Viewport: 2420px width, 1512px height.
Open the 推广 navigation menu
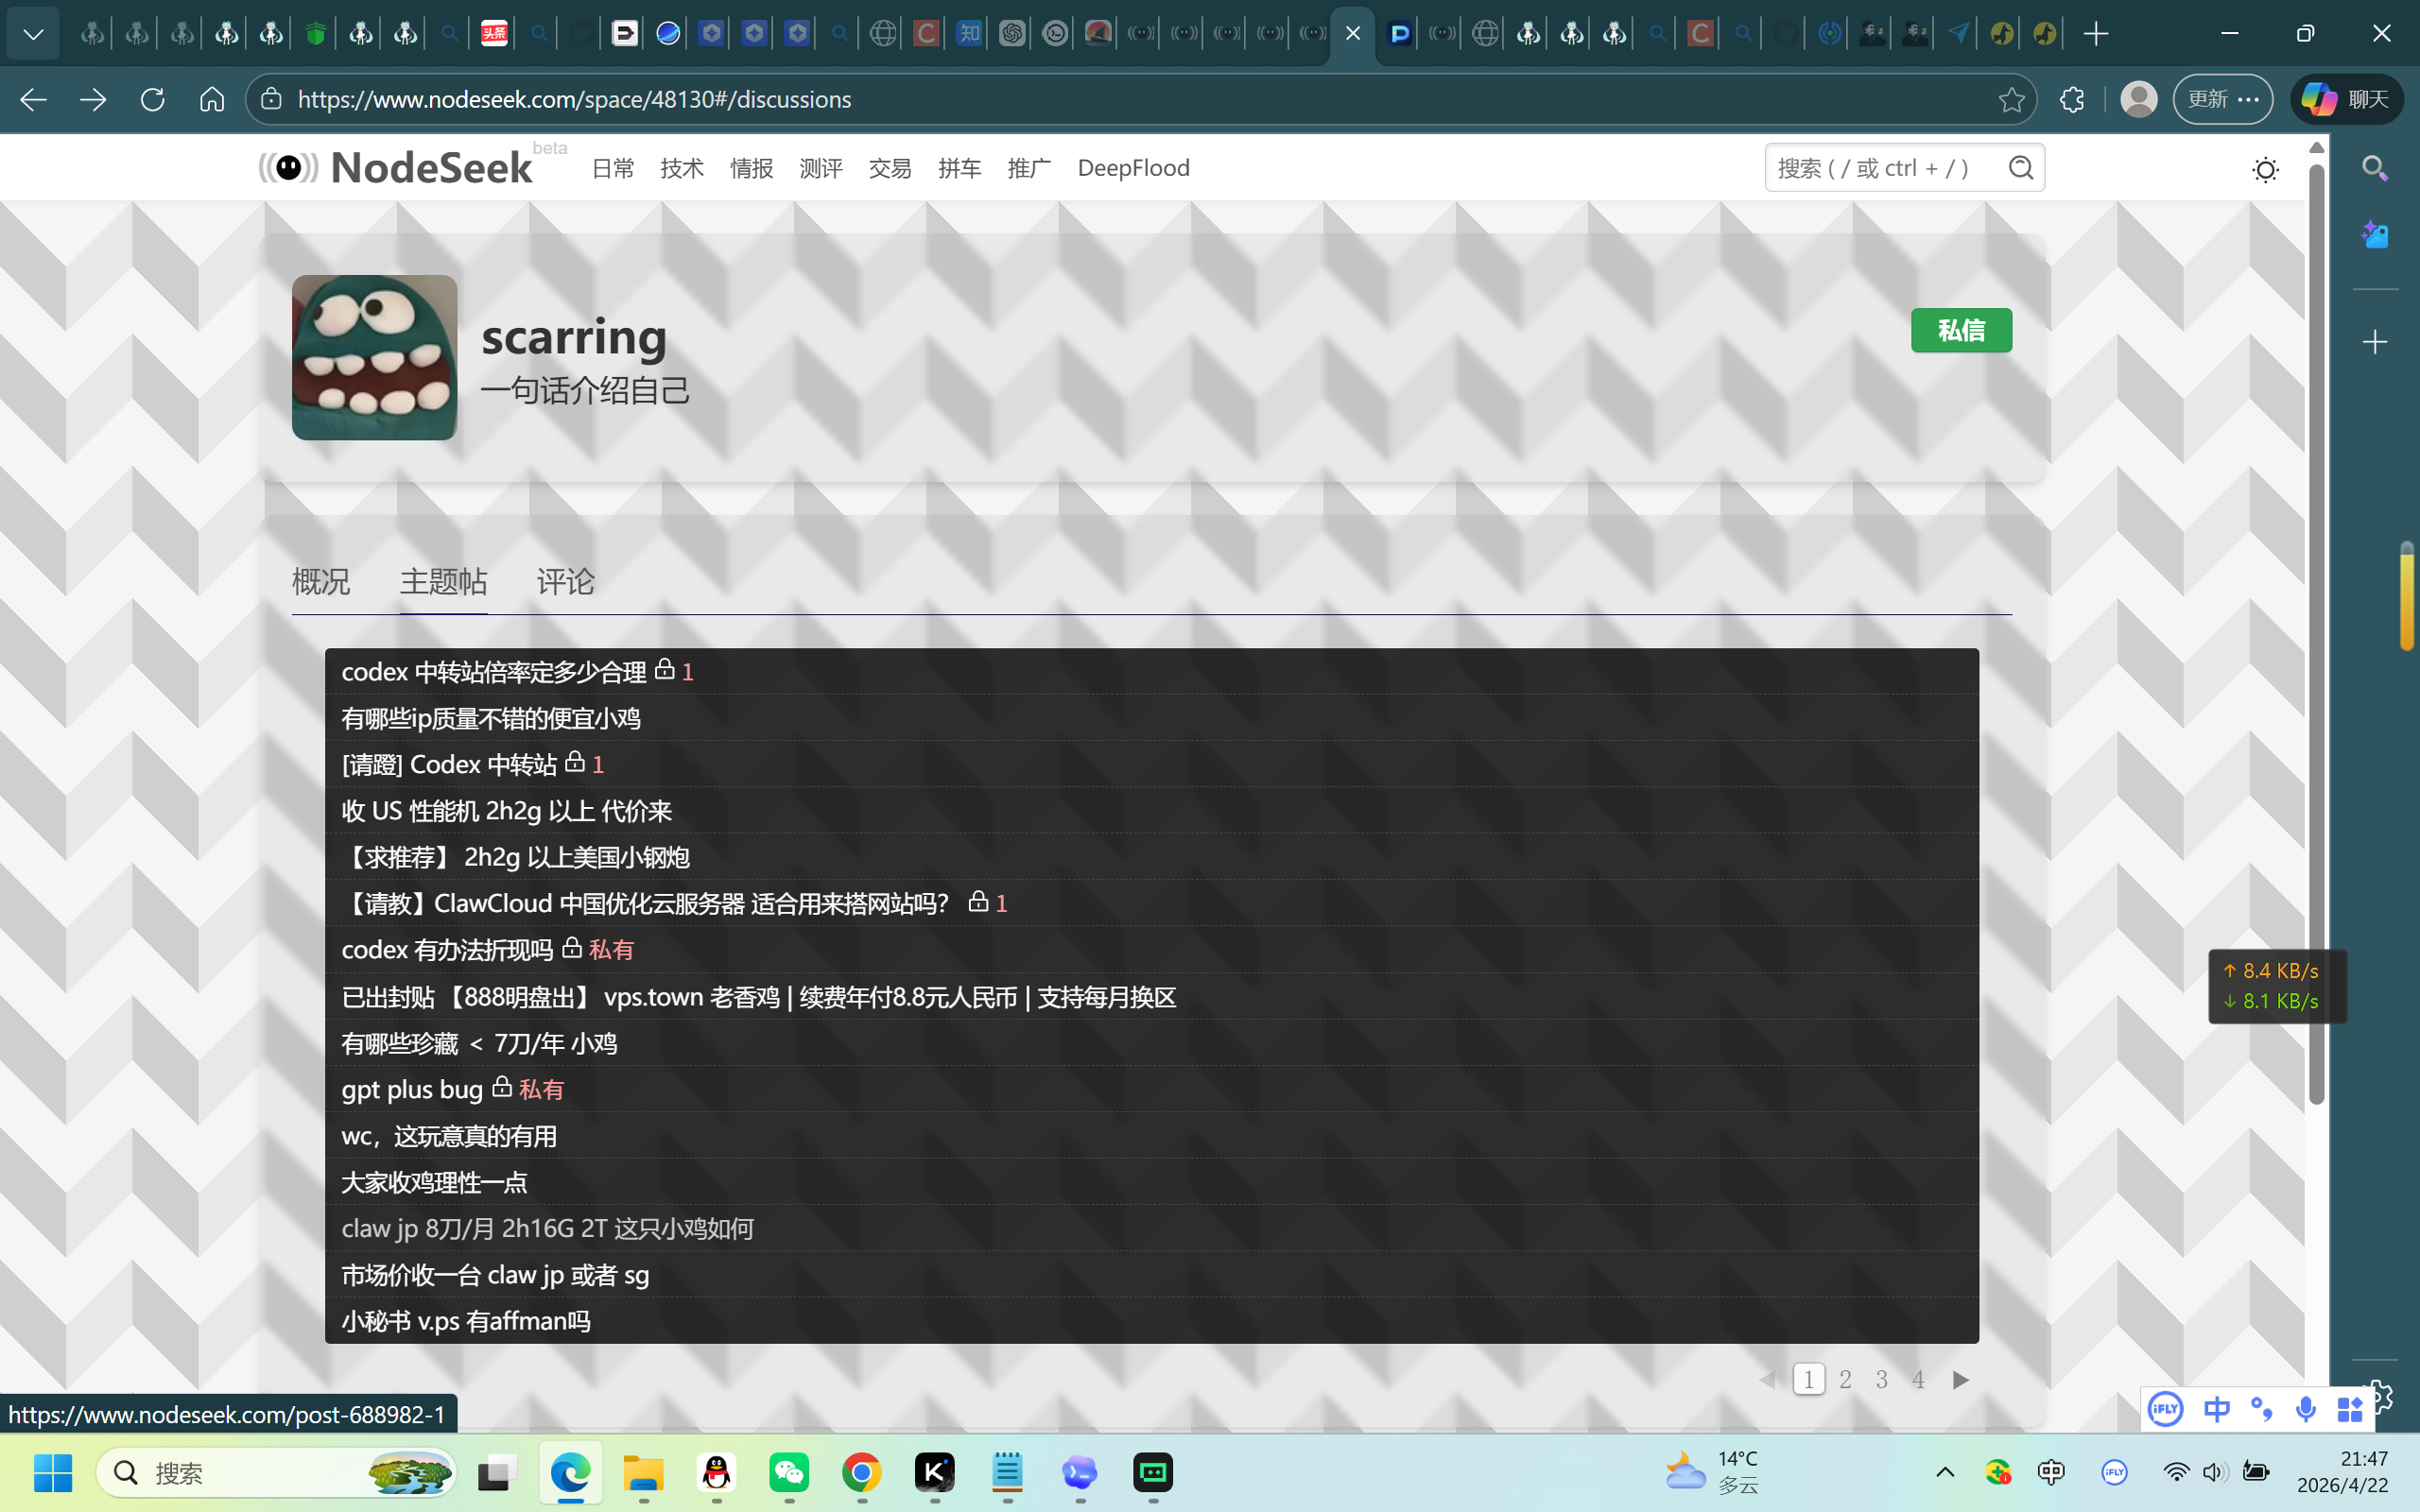1029,168
